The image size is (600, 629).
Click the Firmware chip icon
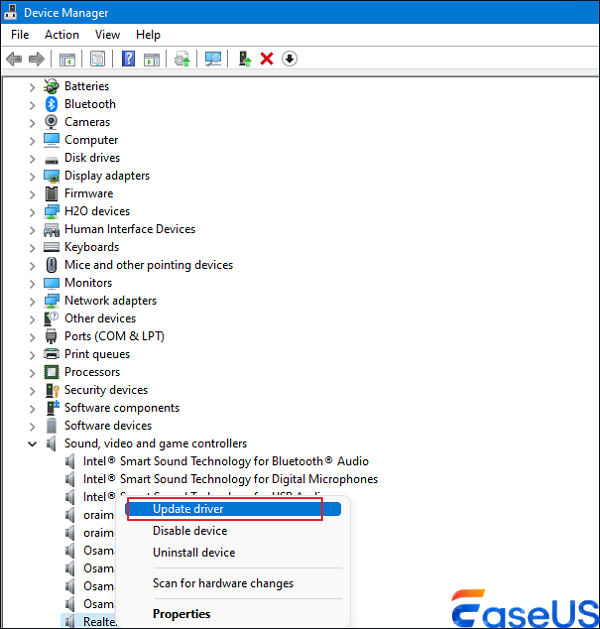(51, 194)
